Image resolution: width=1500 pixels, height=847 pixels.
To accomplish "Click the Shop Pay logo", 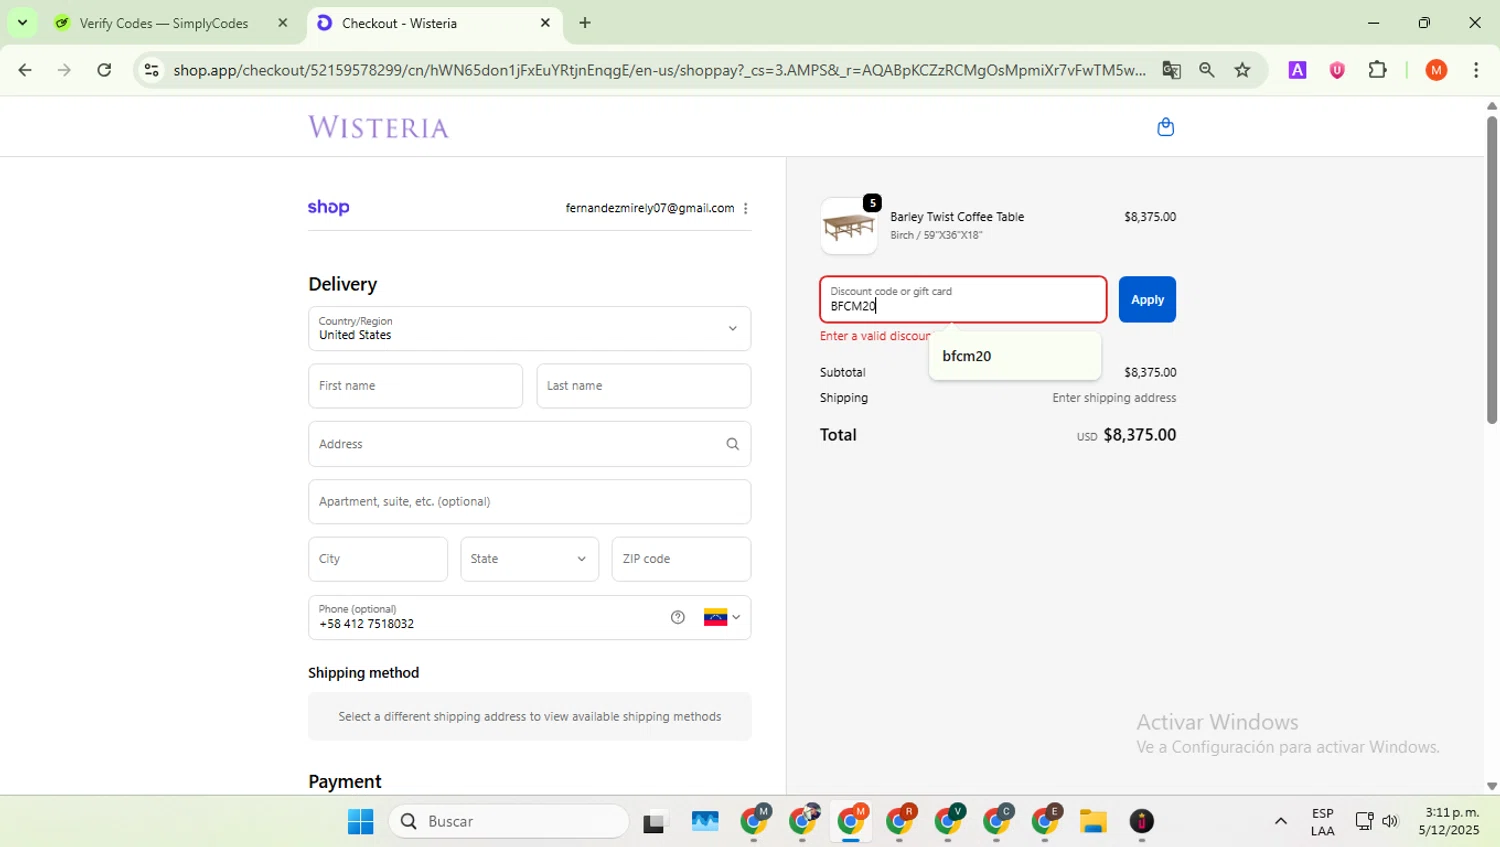I will tap(328, 208).
